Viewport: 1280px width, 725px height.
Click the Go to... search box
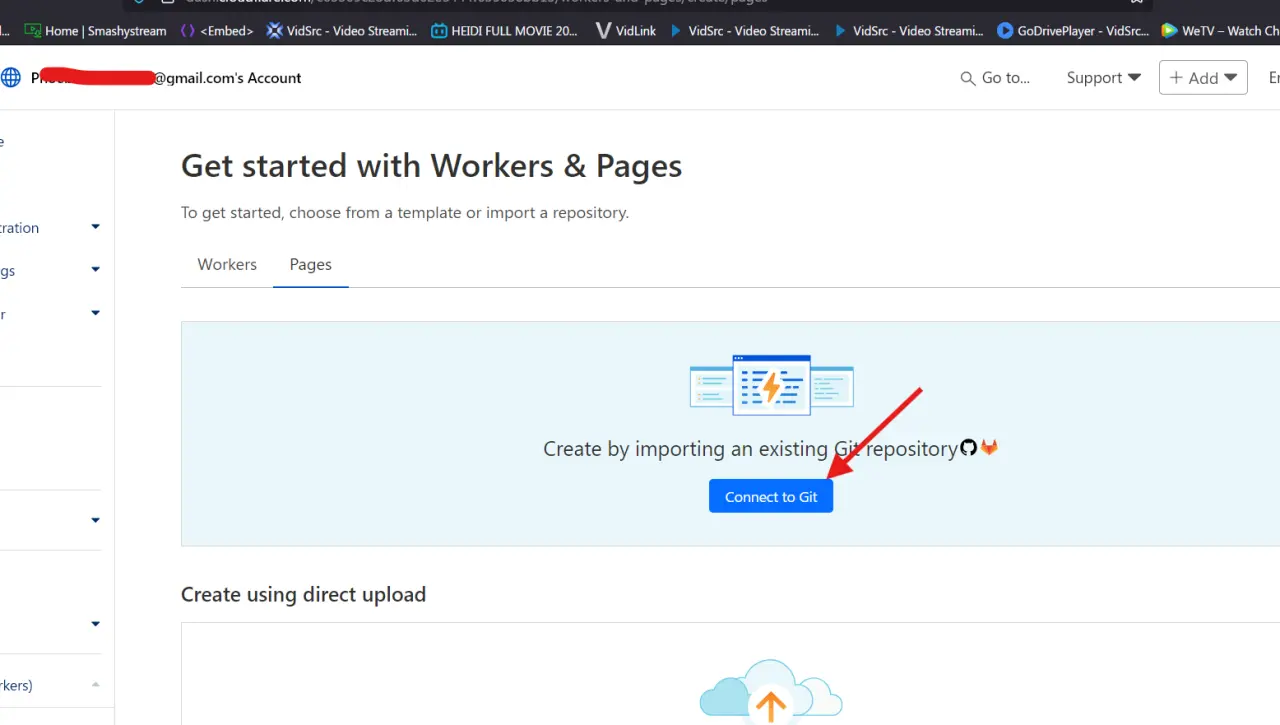[x=995, y=78]
